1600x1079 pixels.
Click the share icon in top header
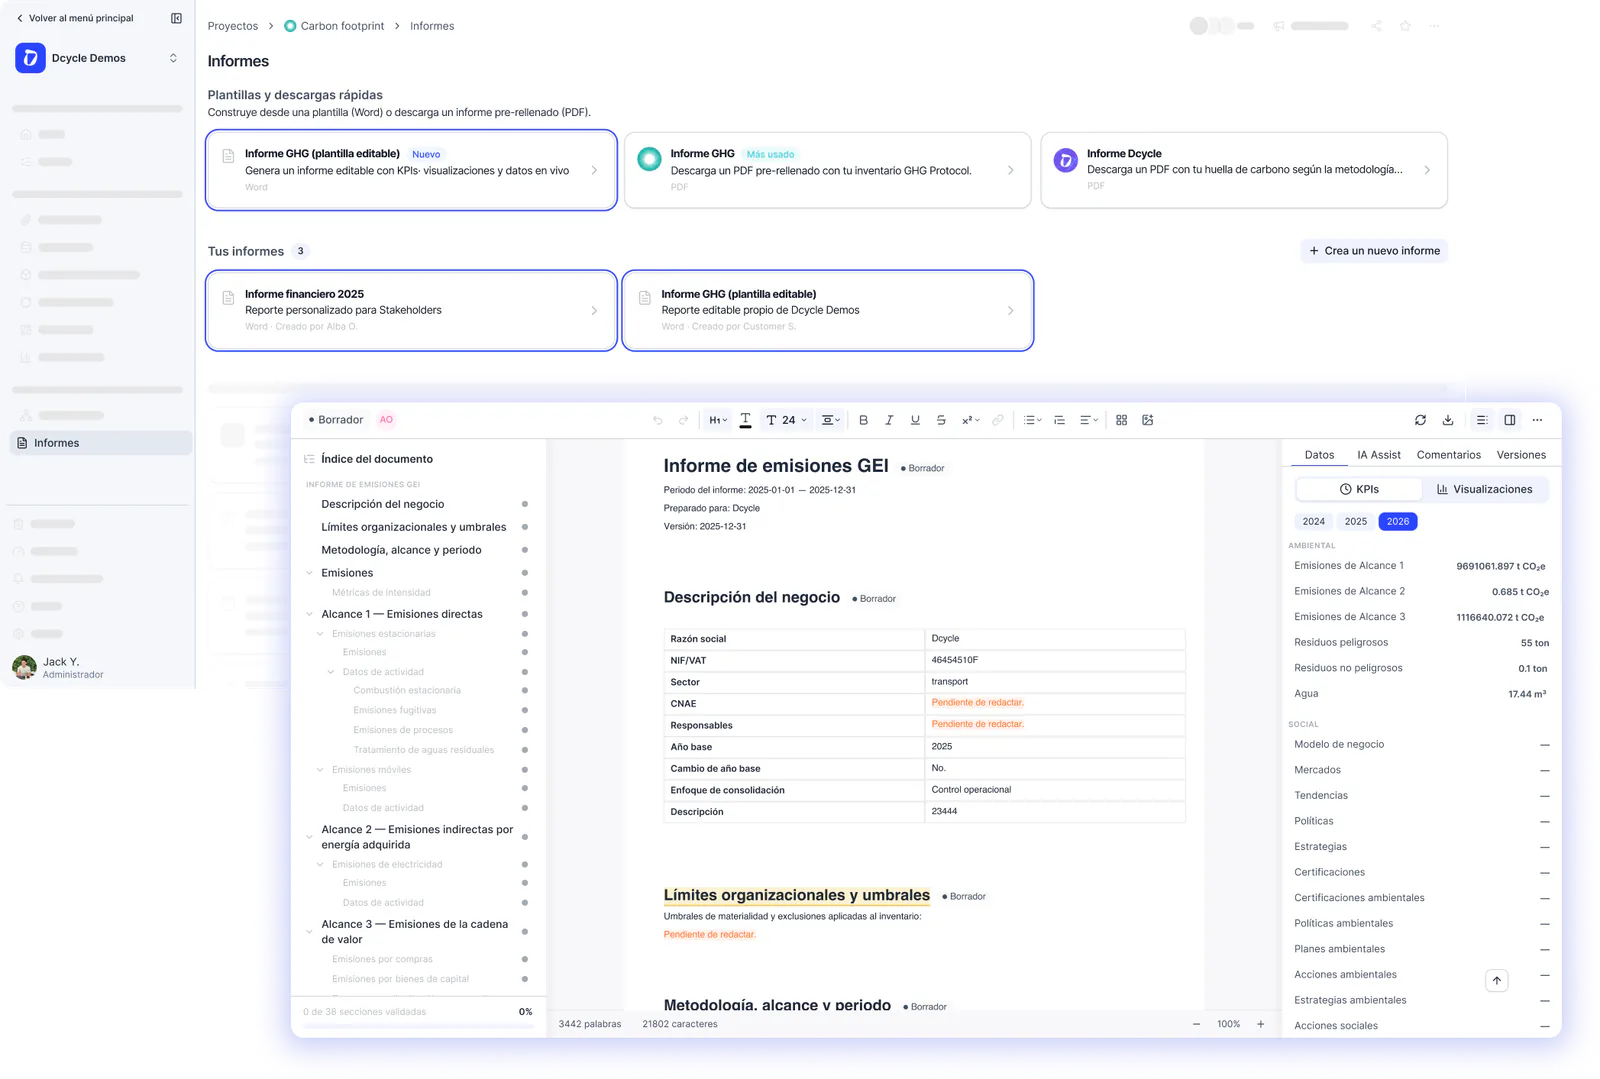point(1376,26)
